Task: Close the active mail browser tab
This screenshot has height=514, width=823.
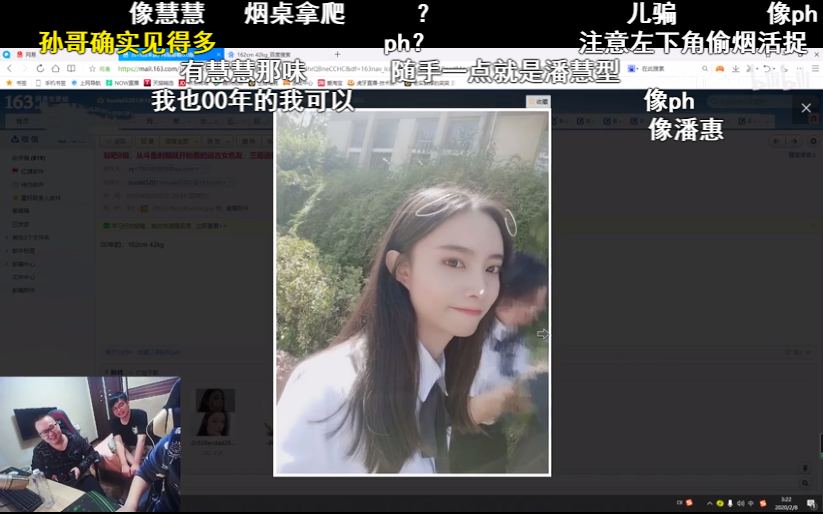Action: point(219,55)
